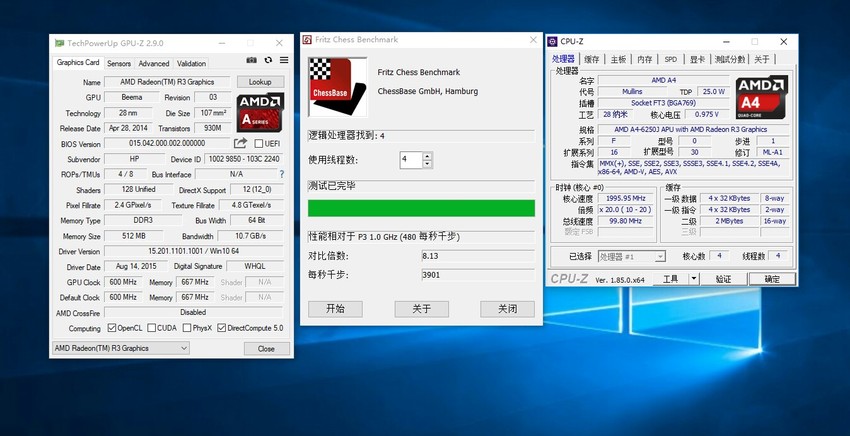Select the 测试分数 tab in CPU-Z
This screenshot has height=436, width=850.
pos(730,59)
